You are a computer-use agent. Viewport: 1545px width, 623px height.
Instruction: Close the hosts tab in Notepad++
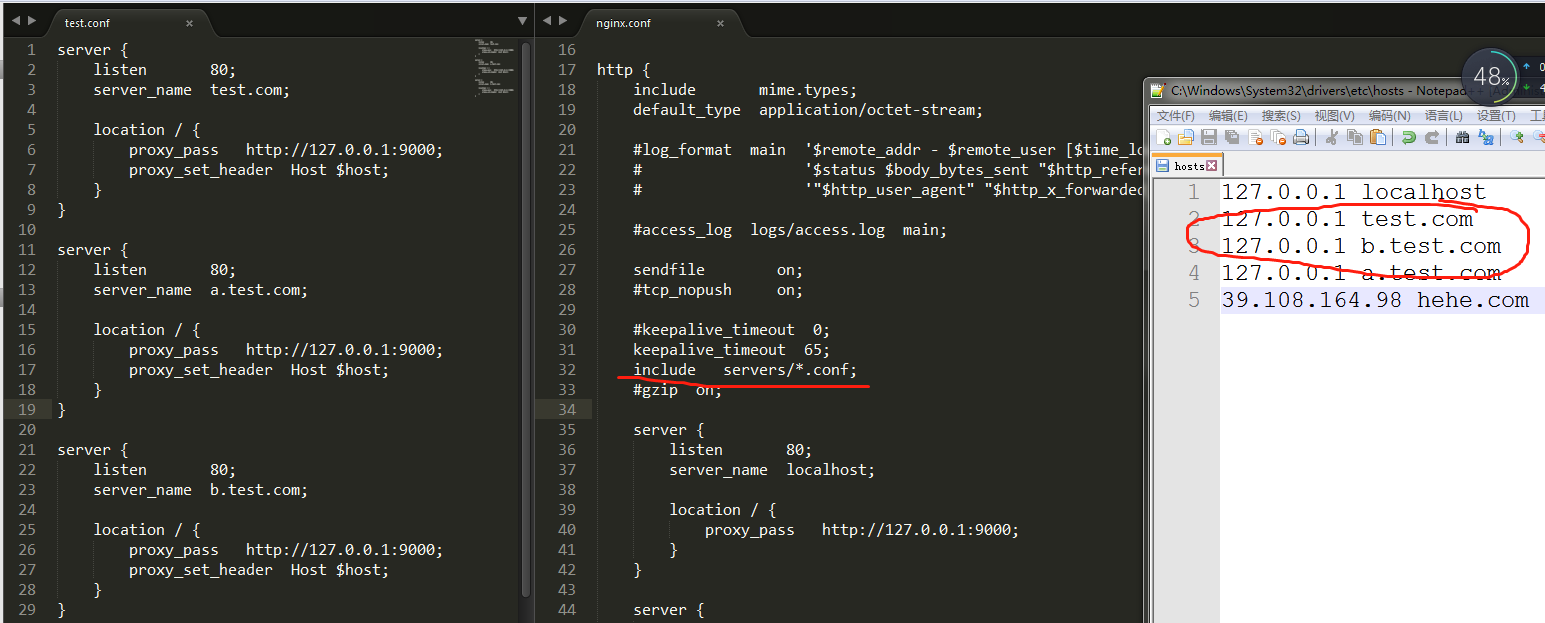(x=1212, y=166)
